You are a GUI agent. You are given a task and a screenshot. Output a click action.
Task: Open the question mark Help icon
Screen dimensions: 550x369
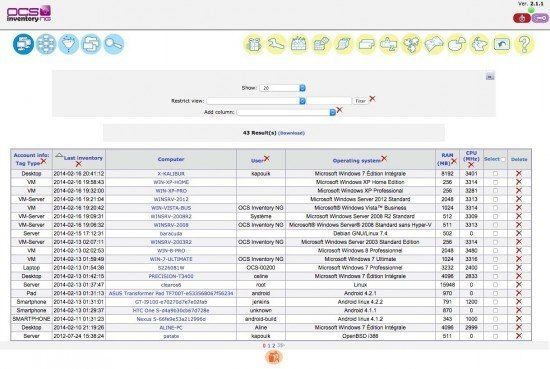point(524,44)
